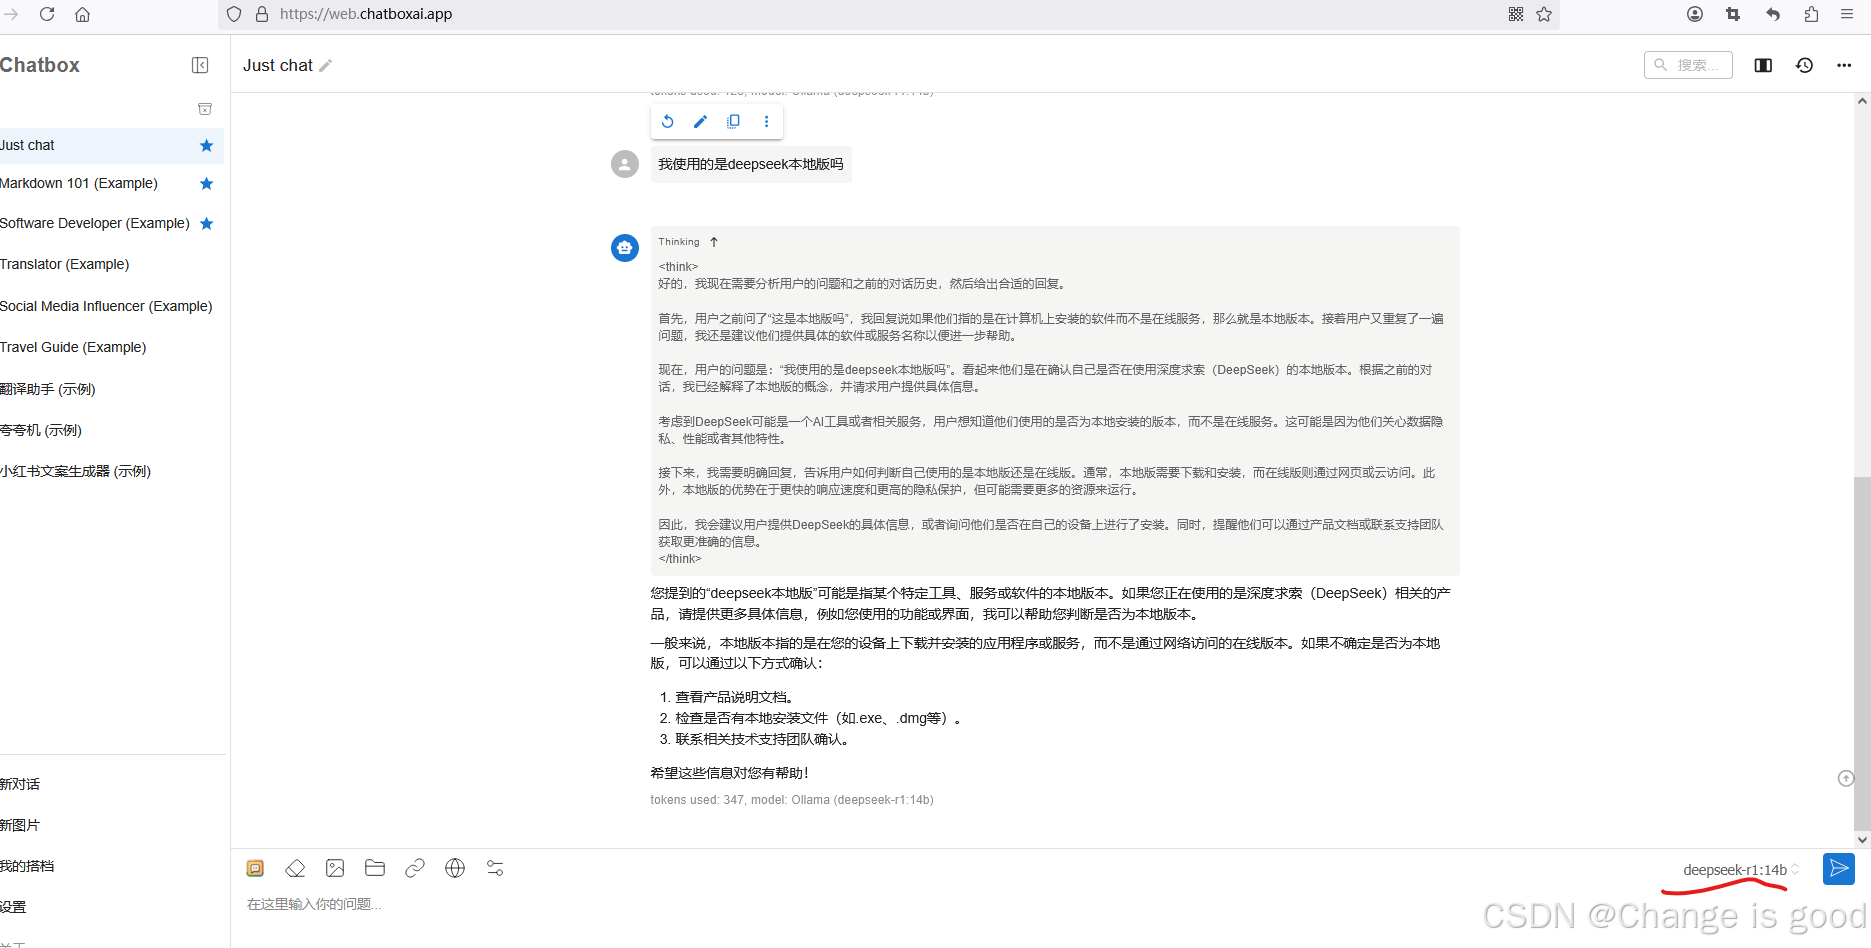Open the archive icon below Chatbox title
This screenshot has width=1871, height=948.
click(x=205, y=108)
